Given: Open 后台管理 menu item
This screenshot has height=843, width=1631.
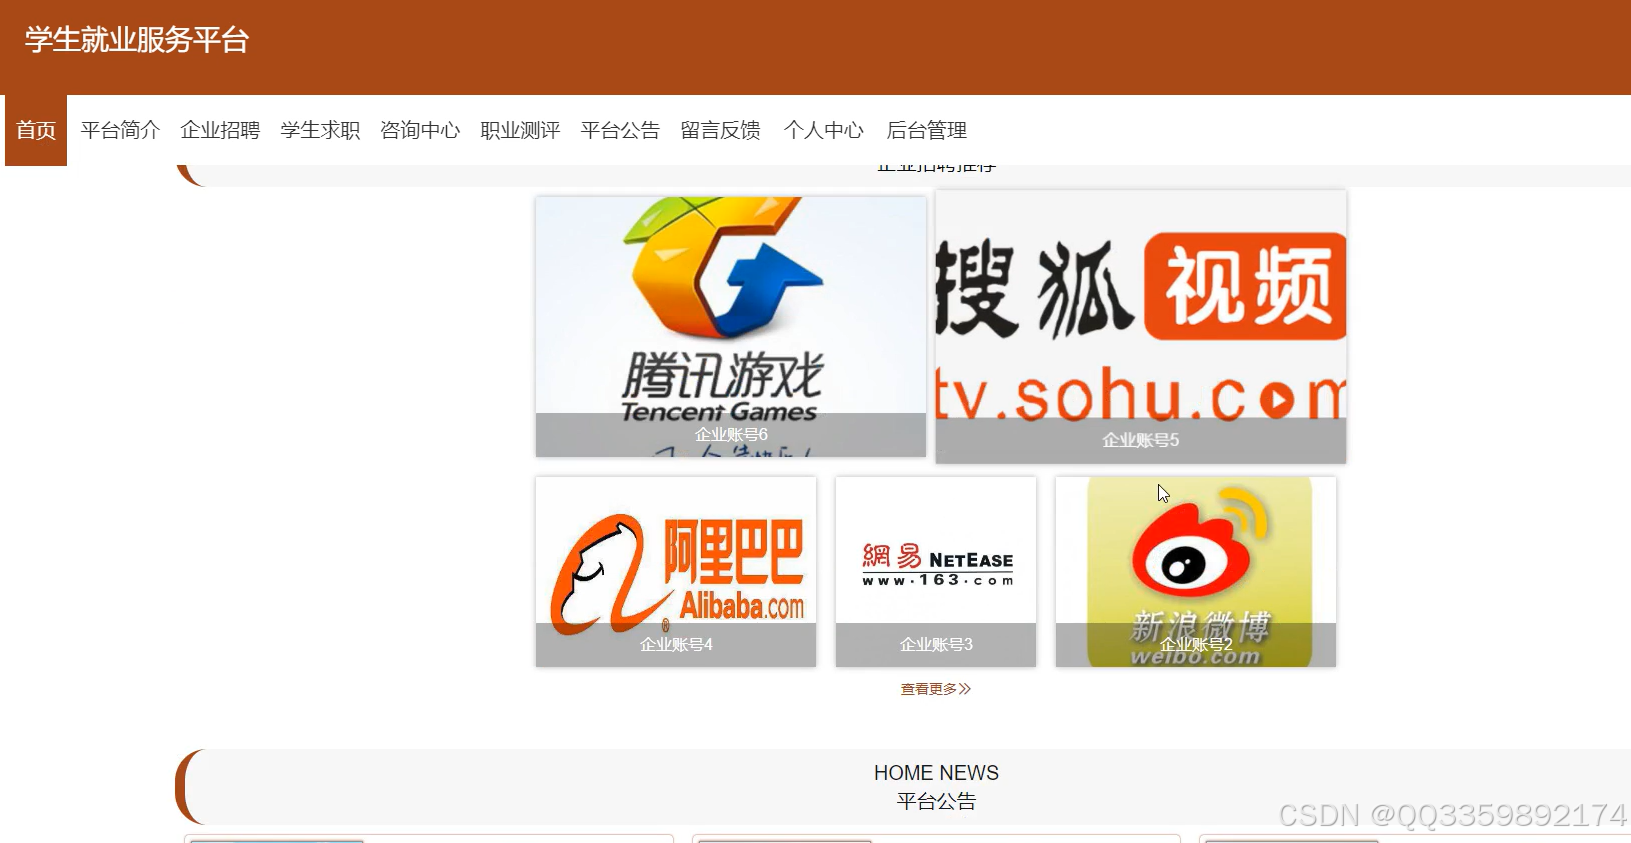Looking at the screenshot, I should coord(926,130).
